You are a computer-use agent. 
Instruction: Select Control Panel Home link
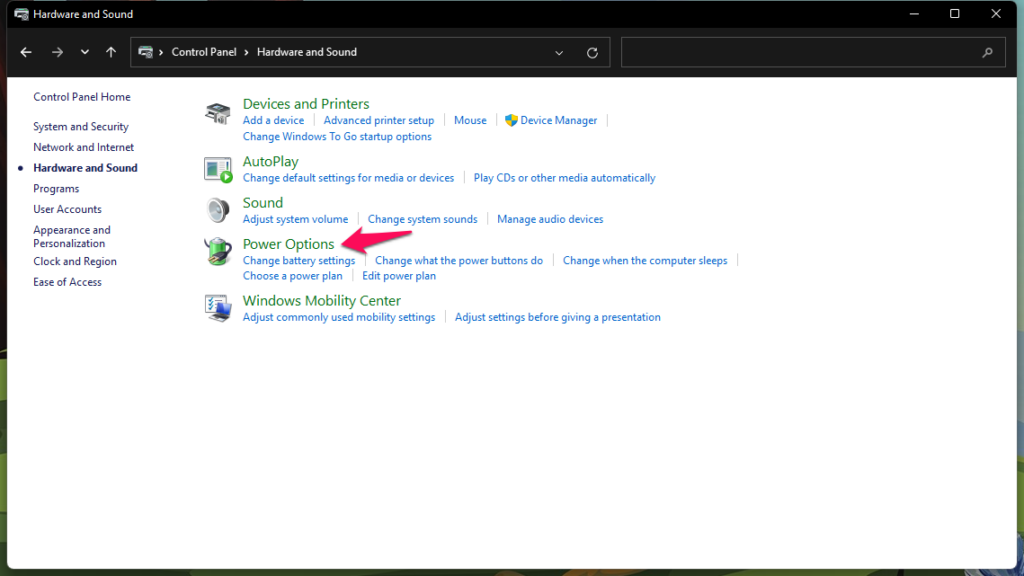click(82, 97)
